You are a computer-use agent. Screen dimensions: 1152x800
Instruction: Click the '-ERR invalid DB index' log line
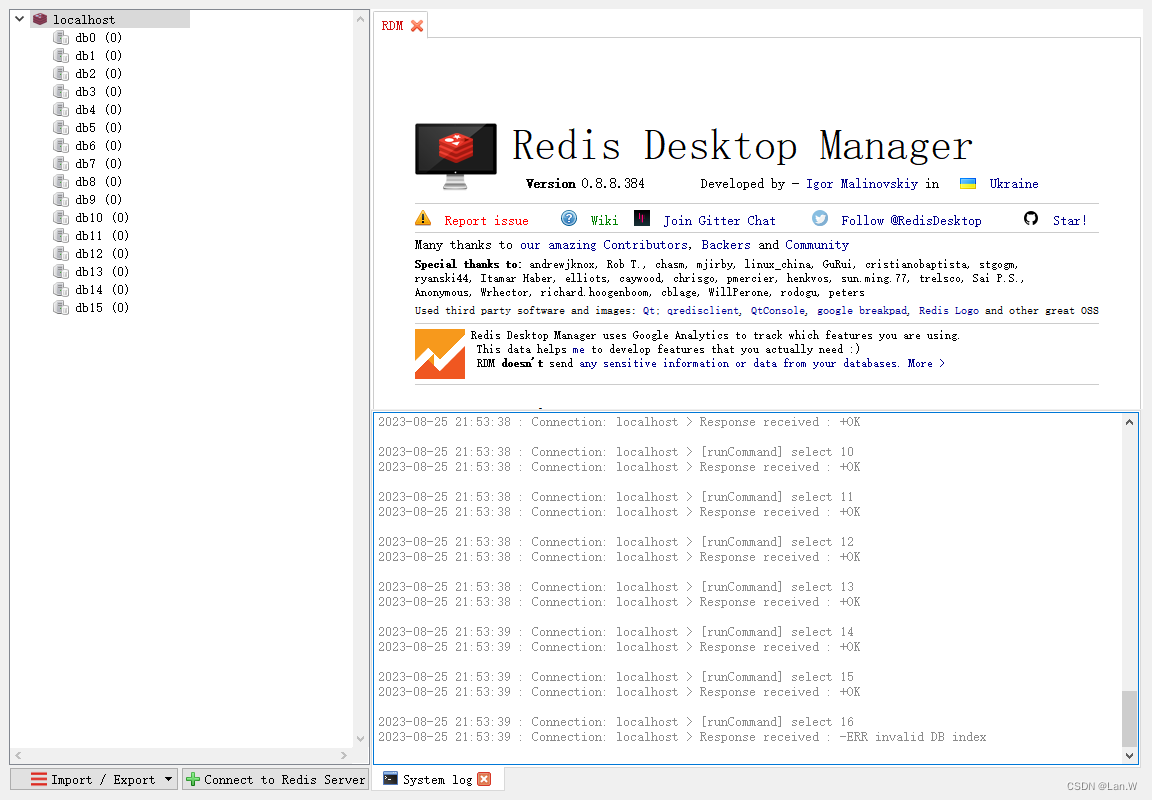[682, 737]
